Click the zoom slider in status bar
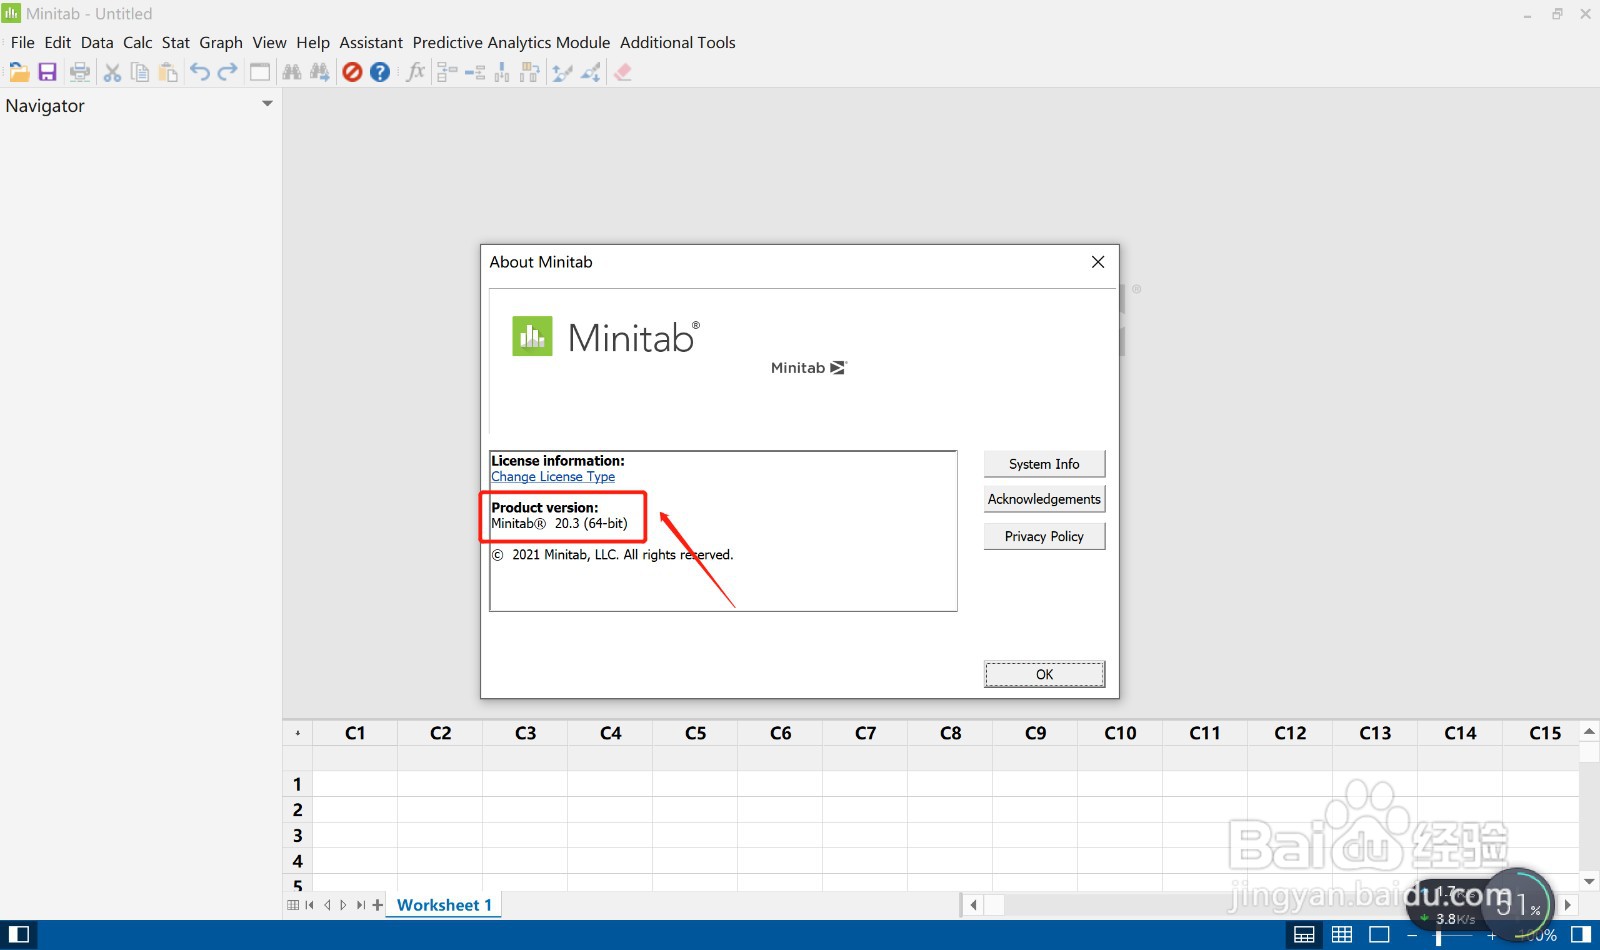Screen dimensions: 1600x950 click(1439, 936)
